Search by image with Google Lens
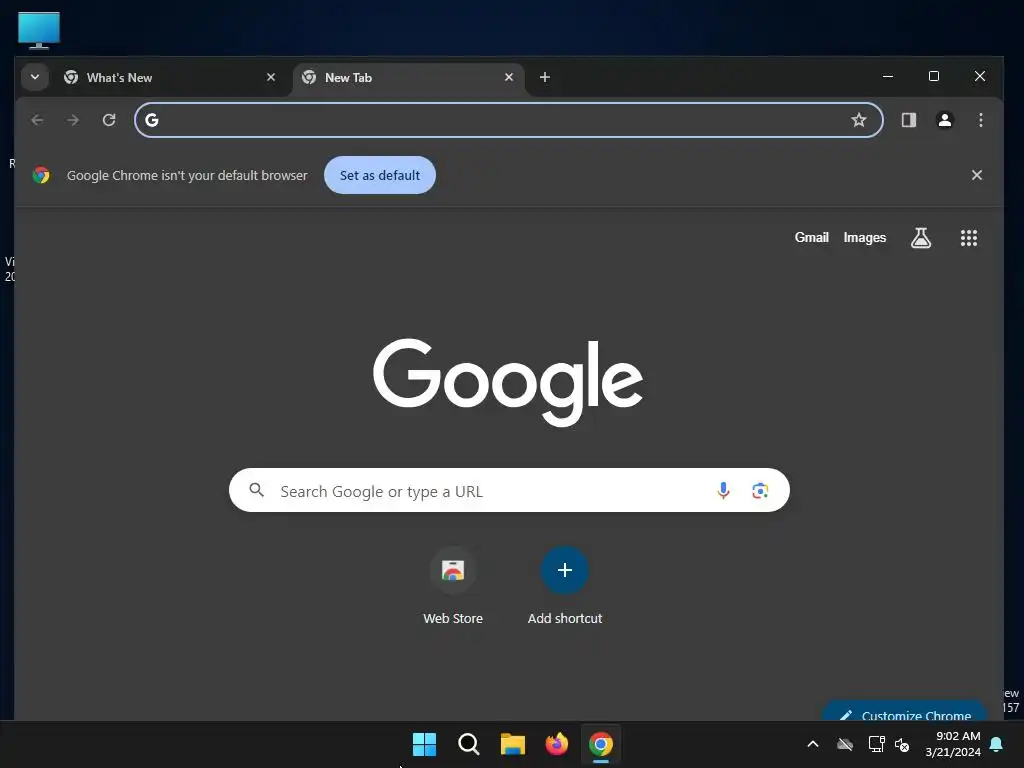The image size is (1024, 768). click(x=760, y=490)
